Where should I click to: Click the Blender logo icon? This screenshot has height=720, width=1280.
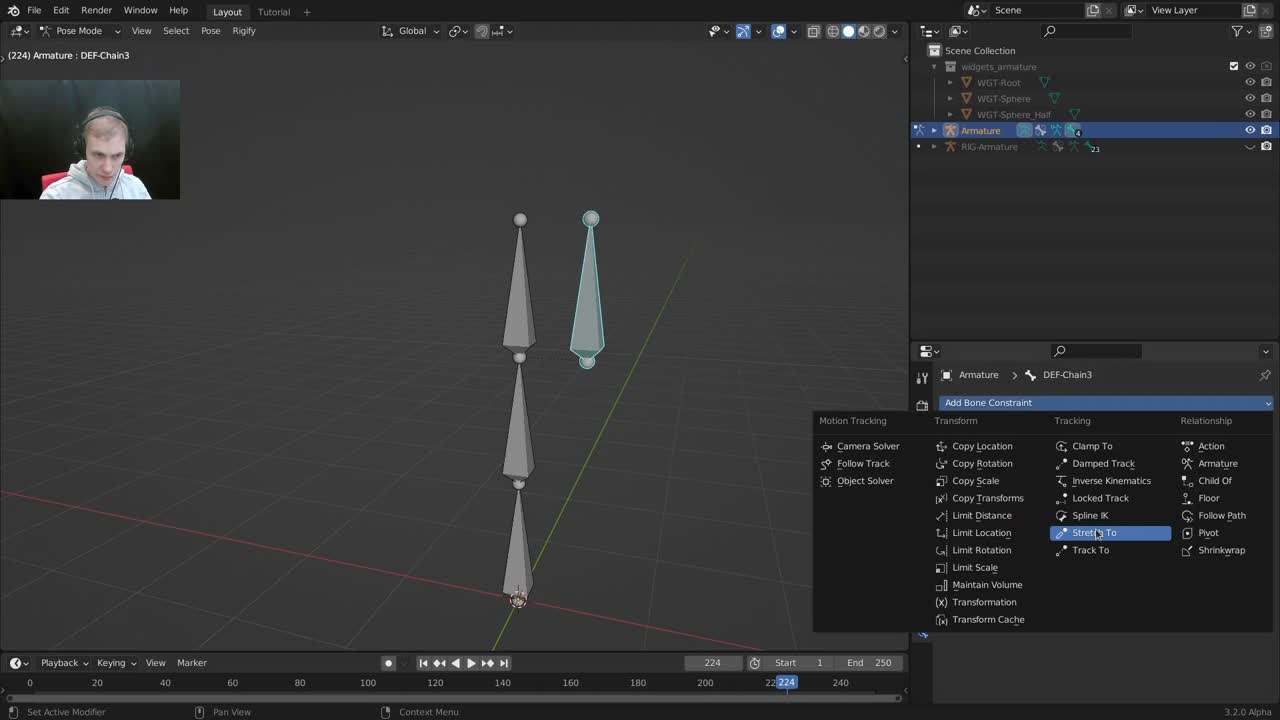pos(13,11)
